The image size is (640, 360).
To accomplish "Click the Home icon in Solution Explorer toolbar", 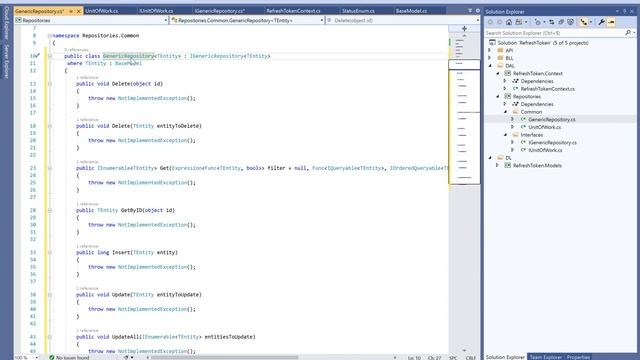I will [x=509, y=22].
